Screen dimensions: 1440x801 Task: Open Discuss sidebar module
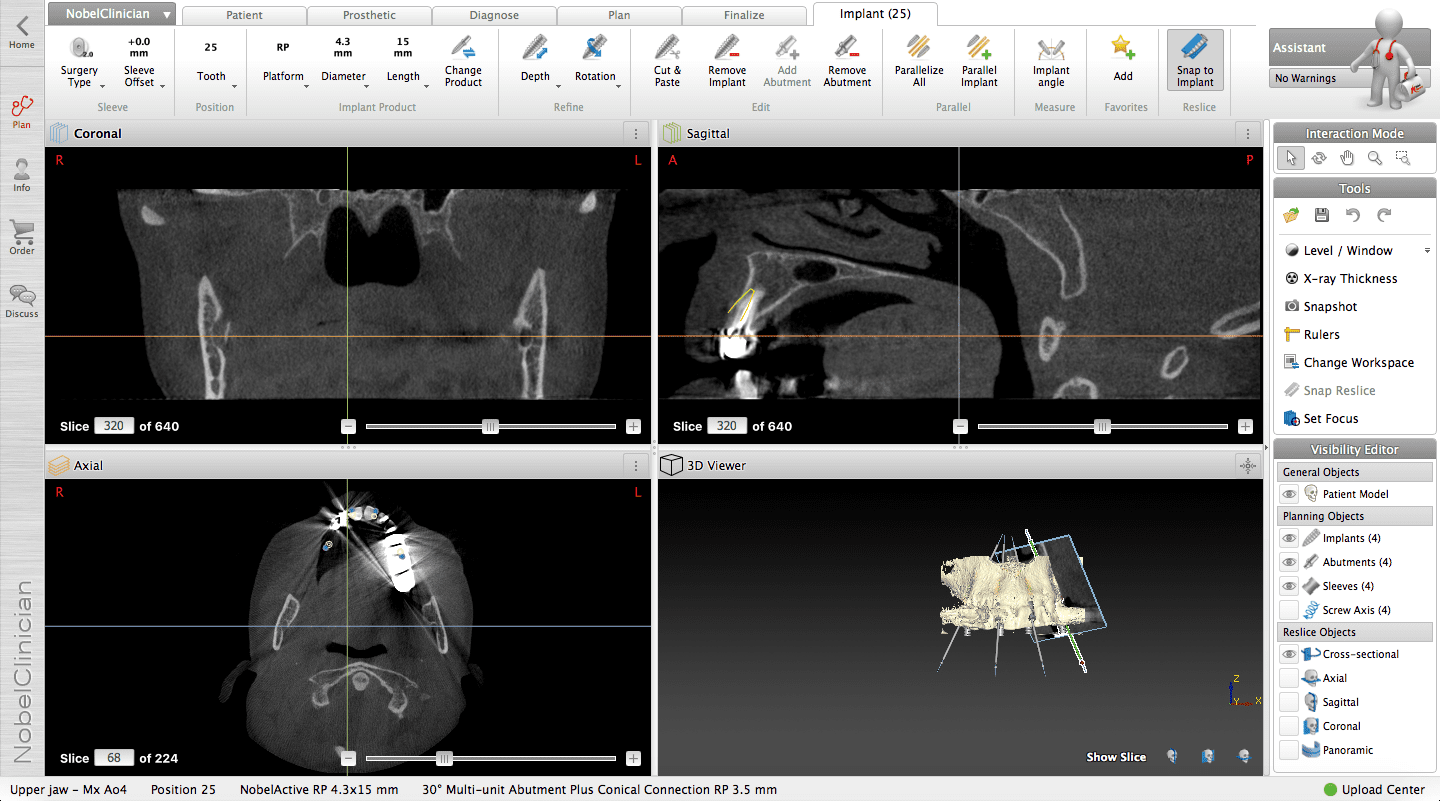point(22,301)
